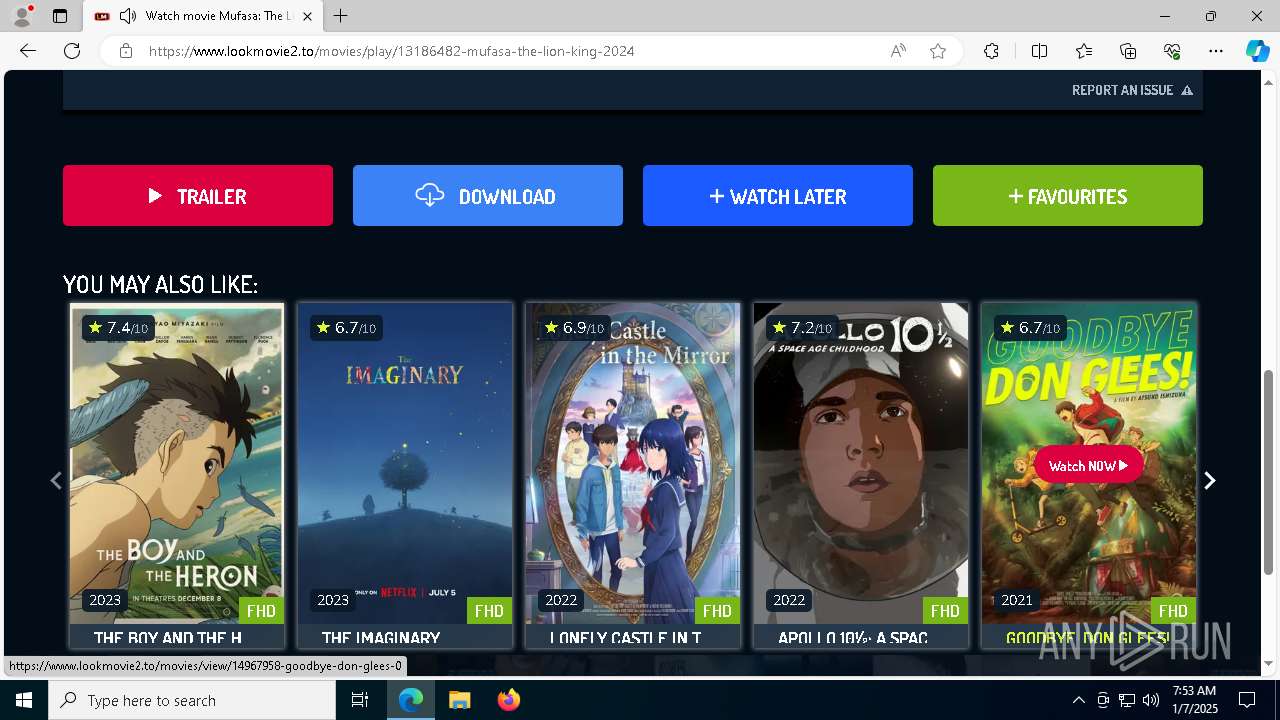Open The Boy and the Heron poster
Screen dimensions: 1280x720
[x=177, y=465]
